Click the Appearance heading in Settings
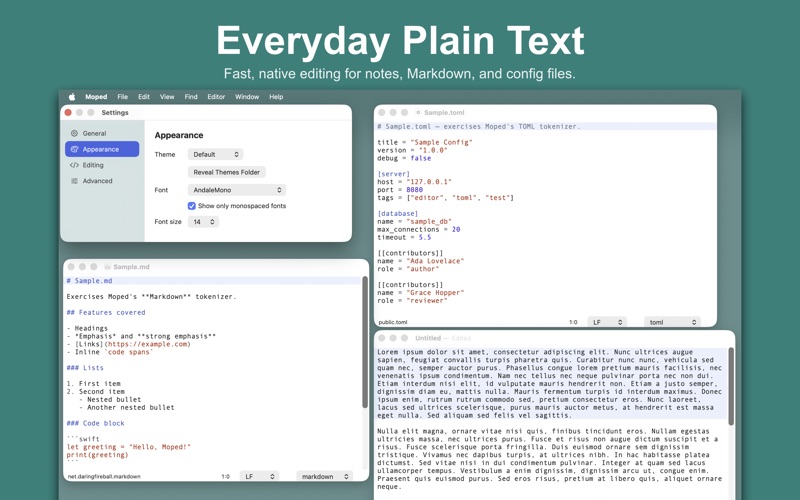 tap(179, 135)
